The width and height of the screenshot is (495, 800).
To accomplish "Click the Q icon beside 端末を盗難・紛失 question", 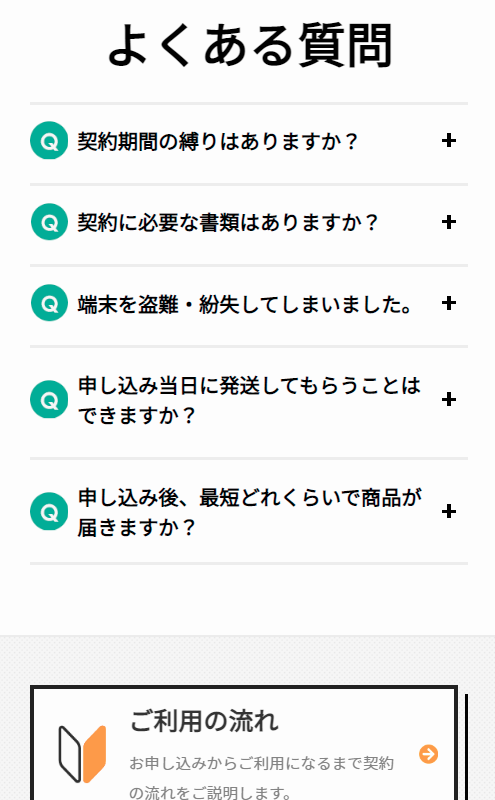I will (x=49, y=303).
